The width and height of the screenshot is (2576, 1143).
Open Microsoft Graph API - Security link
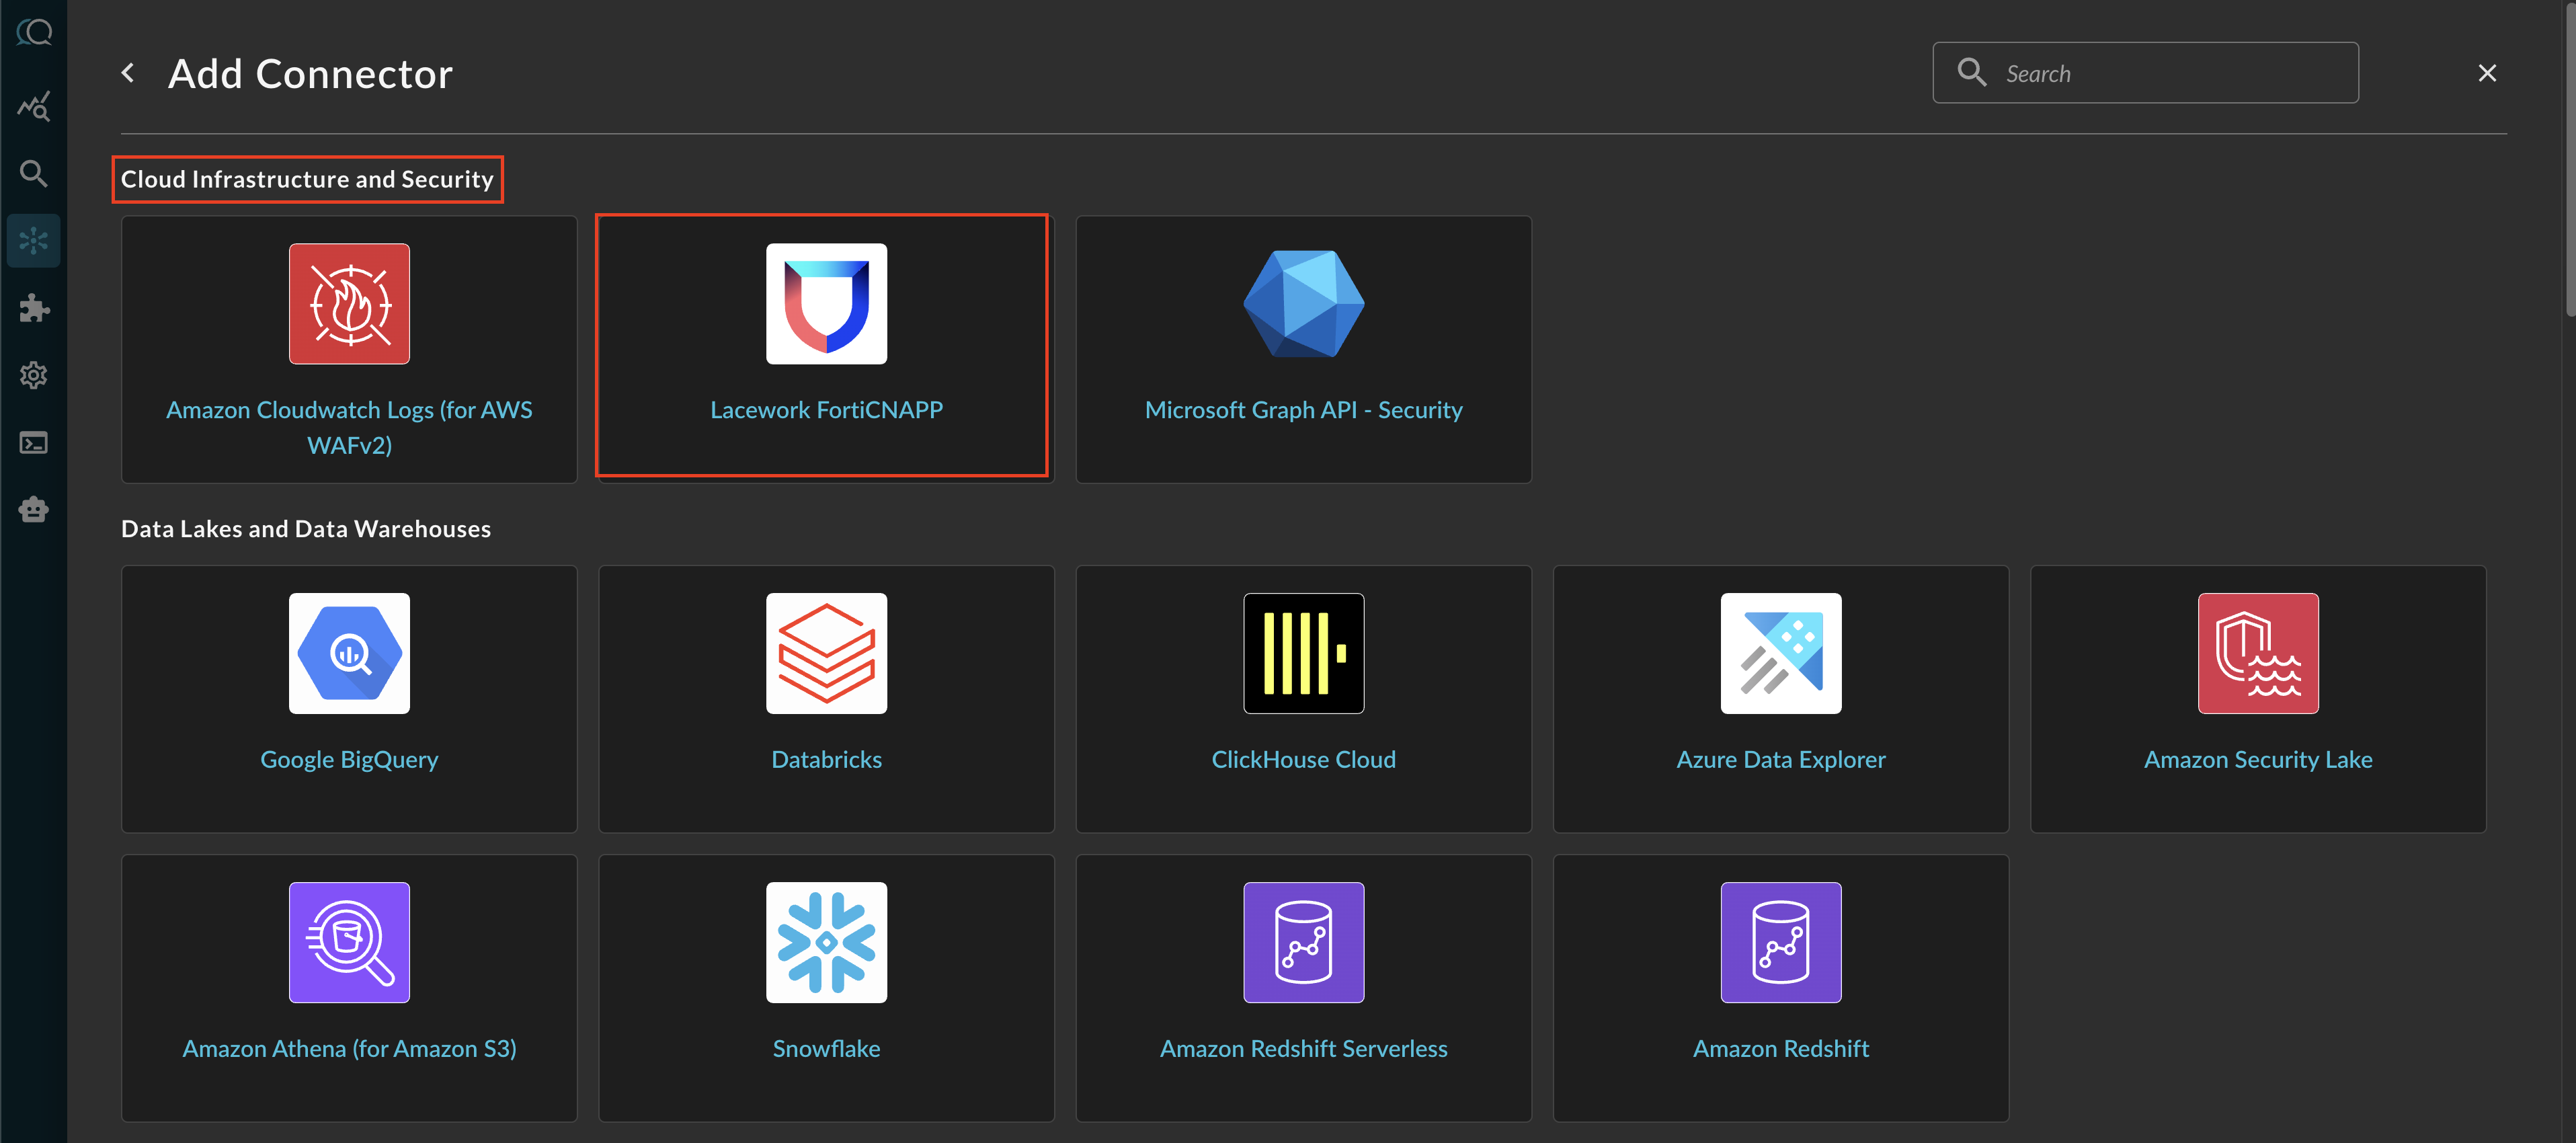[x=1303, y=410]
